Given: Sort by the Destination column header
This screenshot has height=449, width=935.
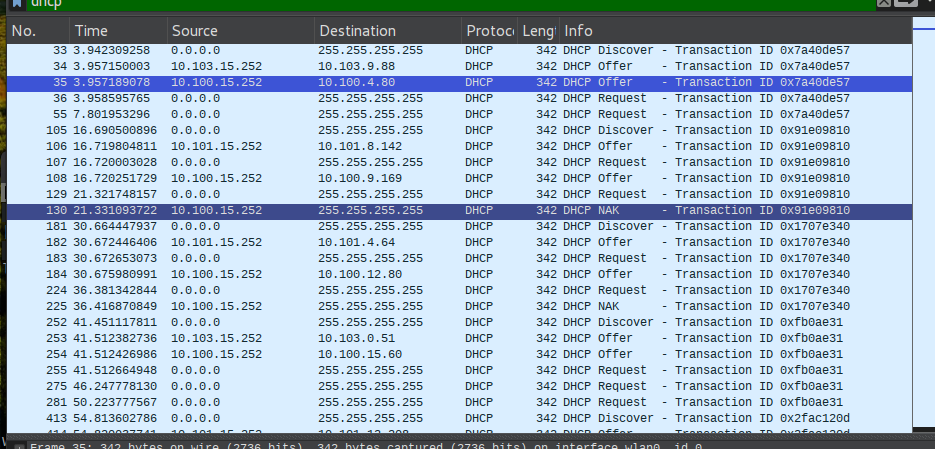Looking at the screenshot, I should pos(385,31).
